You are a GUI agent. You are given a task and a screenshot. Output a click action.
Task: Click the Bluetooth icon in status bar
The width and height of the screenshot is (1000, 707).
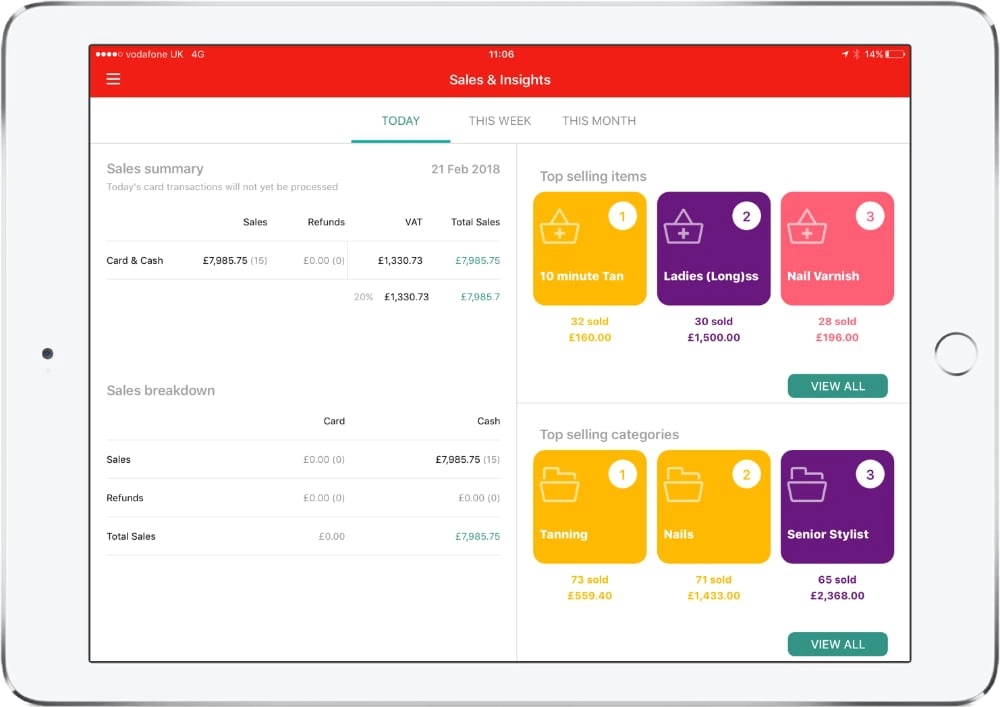857,54
